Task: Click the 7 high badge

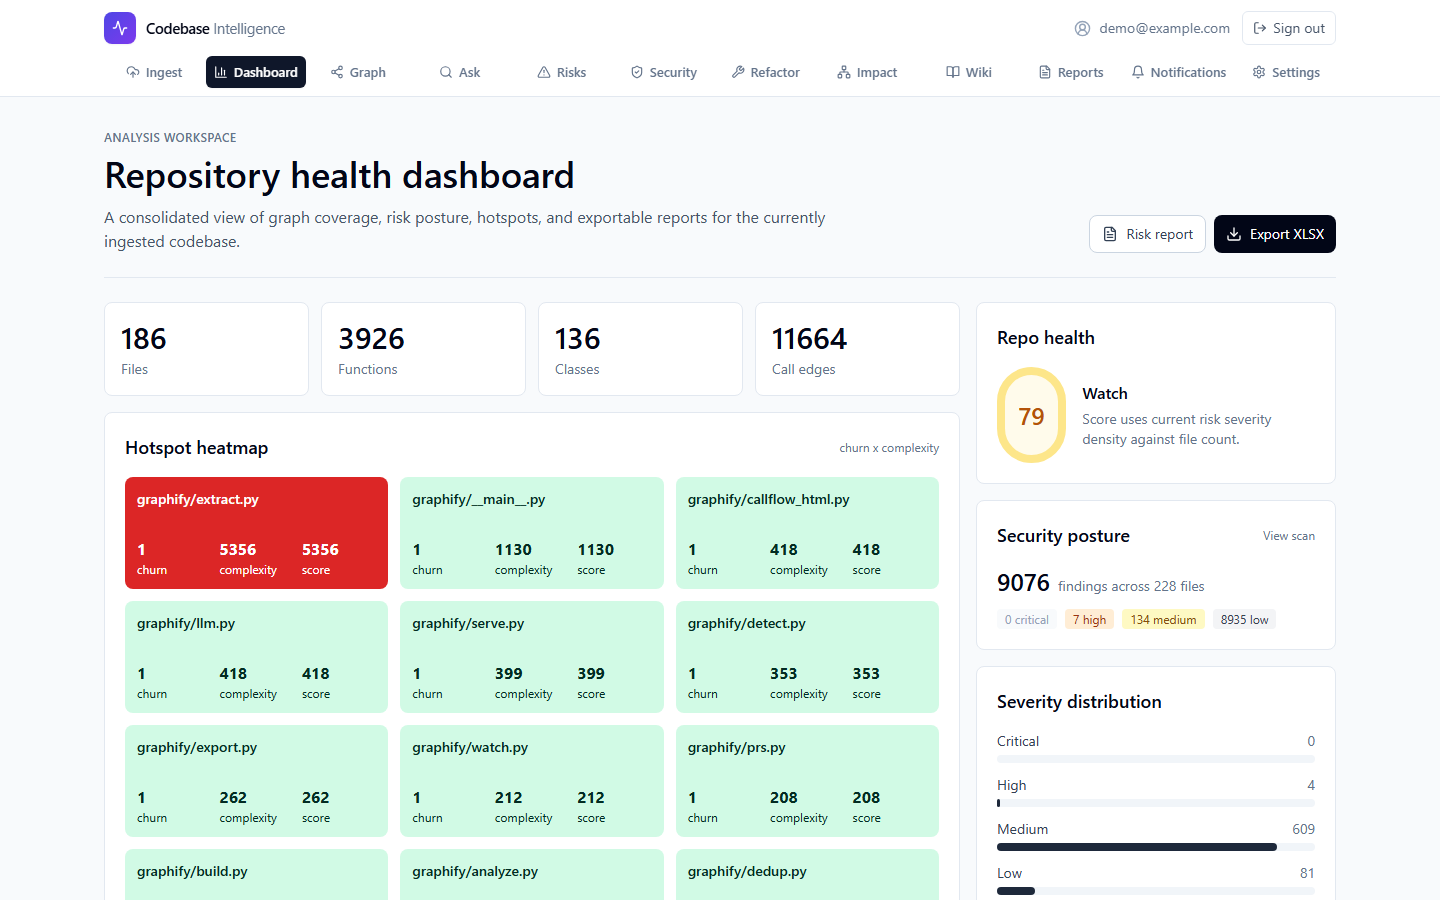Action: point(1089,620)
